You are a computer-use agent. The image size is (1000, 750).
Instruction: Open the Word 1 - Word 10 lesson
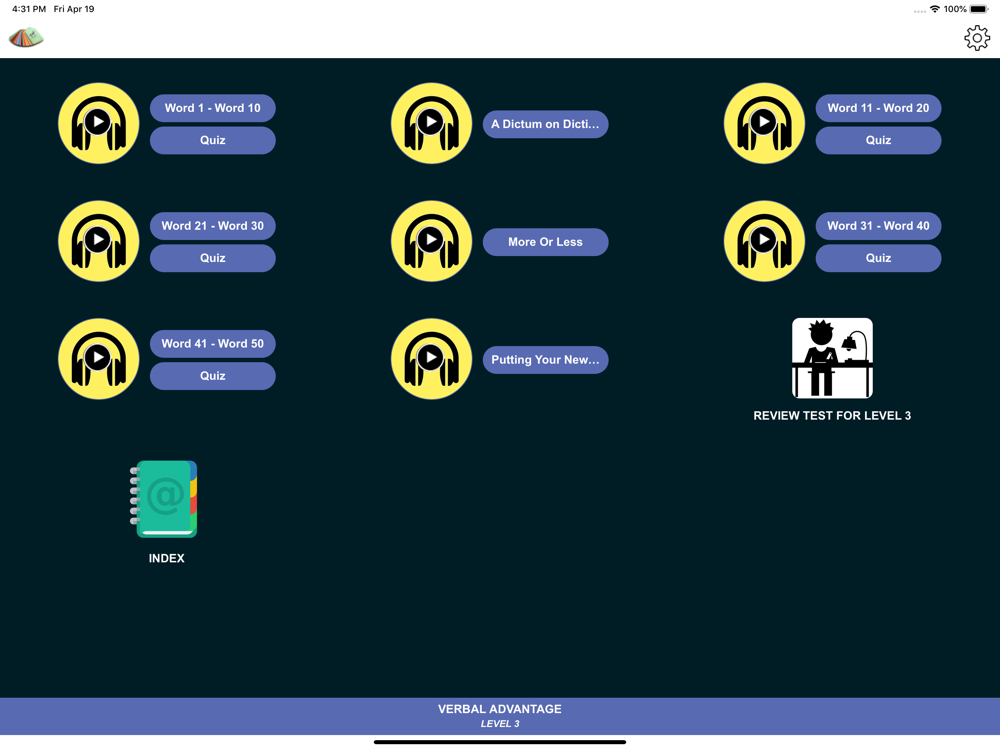point(212,108)
